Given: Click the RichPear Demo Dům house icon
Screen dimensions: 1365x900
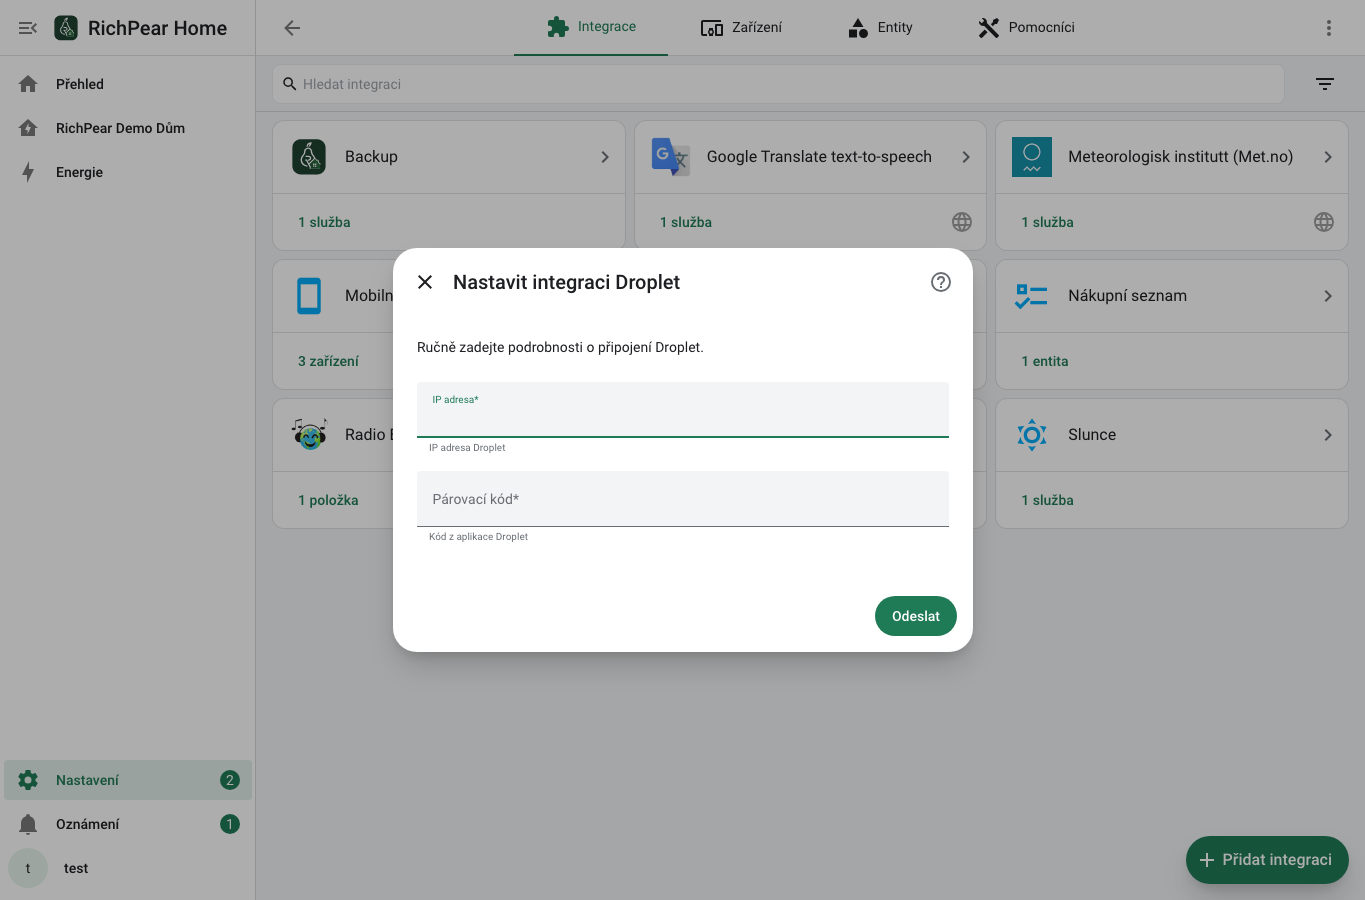Looking at the screenshot, I should 28,128.
